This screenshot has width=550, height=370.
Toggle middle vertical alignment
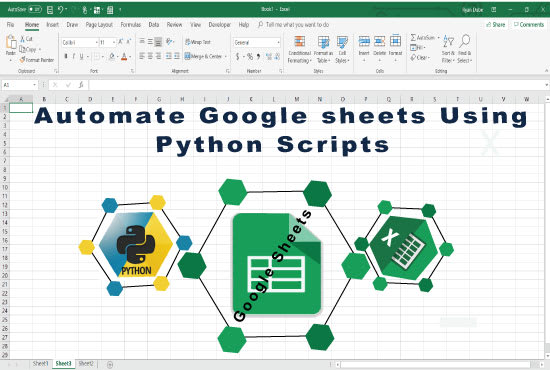click(x=150, y=42)
